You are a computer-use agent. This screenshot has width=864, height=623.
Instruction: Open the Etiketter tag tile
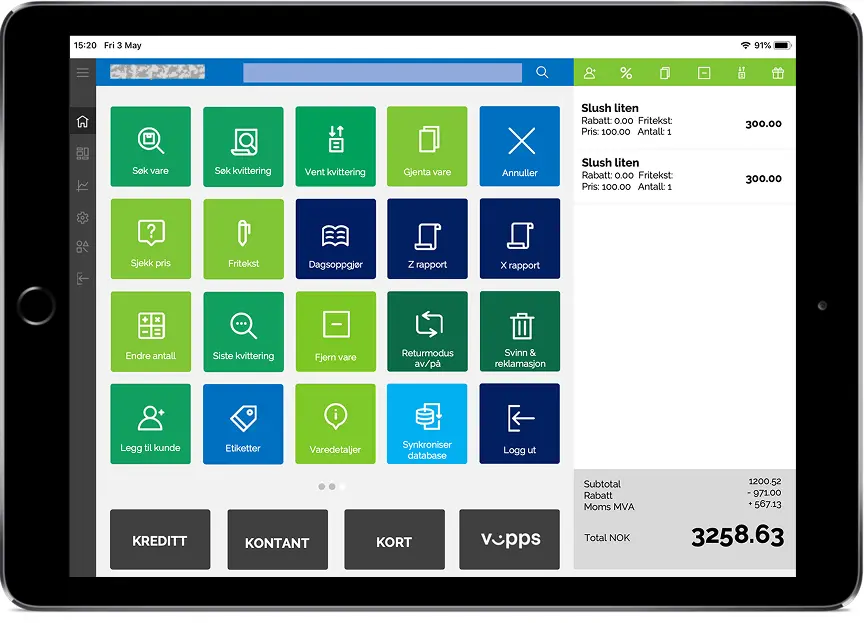[x=243, y=424]
